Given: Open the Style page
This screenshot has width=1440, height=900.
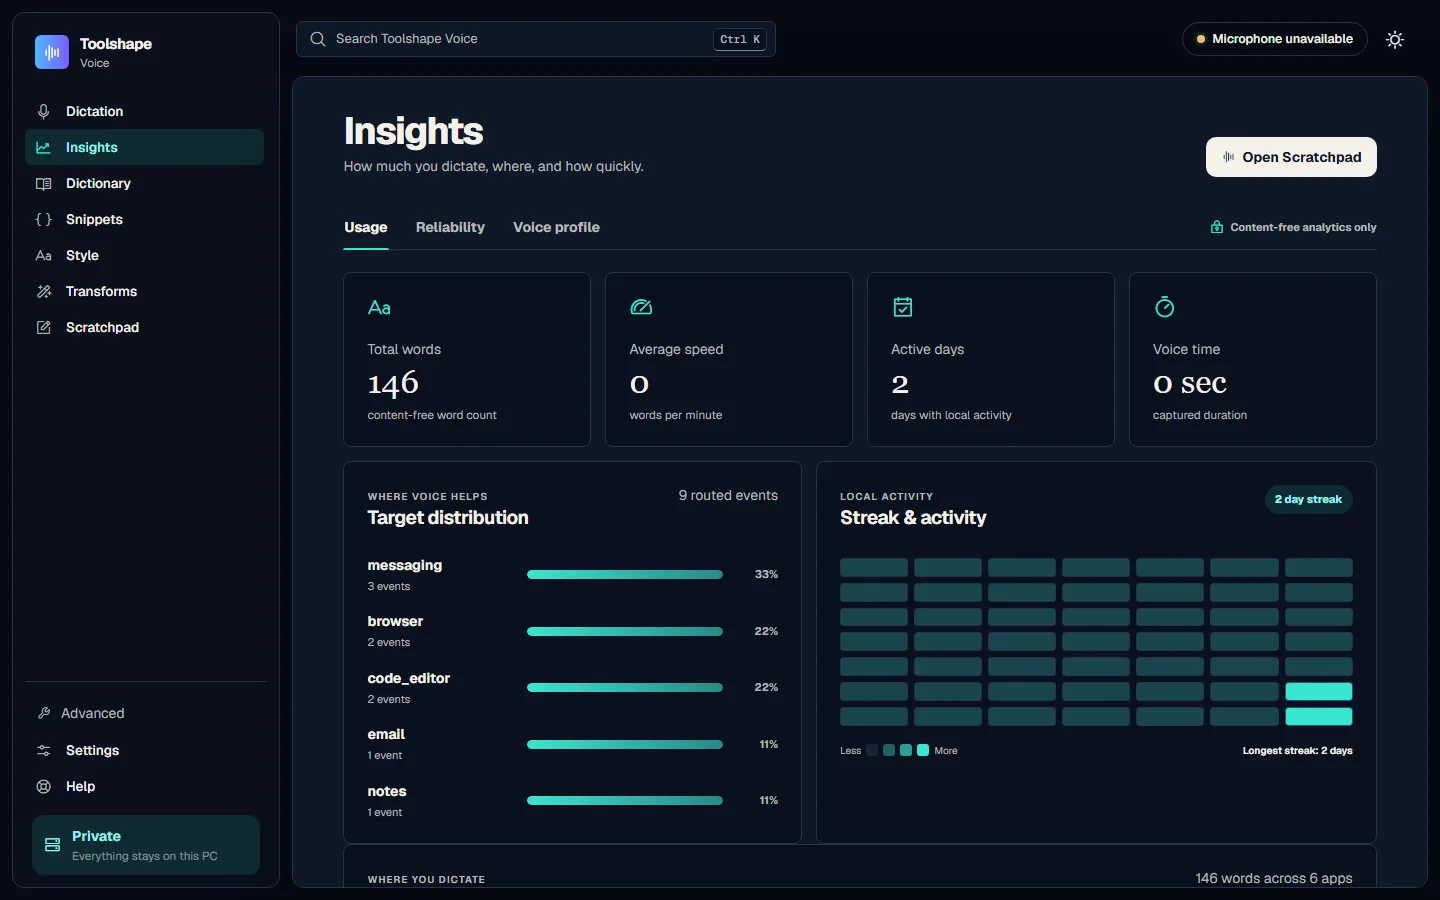Looking at the screenshot, I should 144,255.
